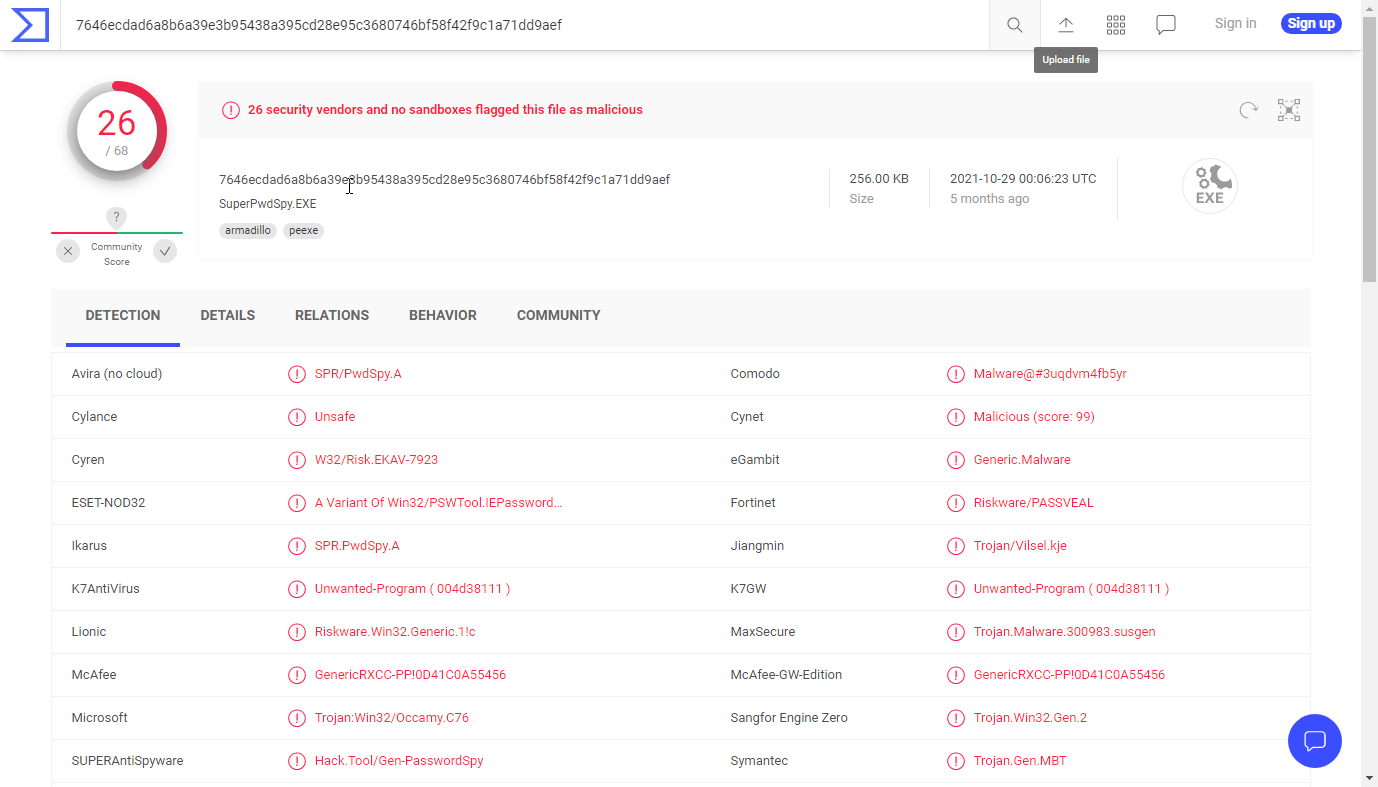Open the DETAILS tab
This screenshot has height=787, width=1378.
[x=228, y=315]
